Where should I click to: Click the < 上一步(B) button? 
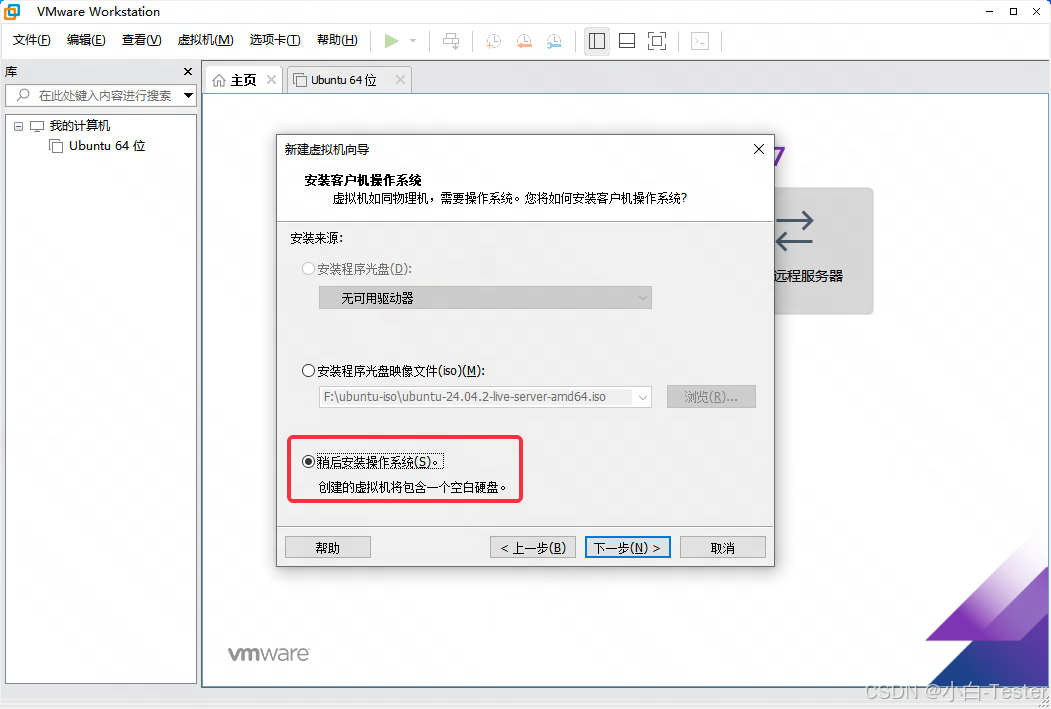tap(533, 547)
